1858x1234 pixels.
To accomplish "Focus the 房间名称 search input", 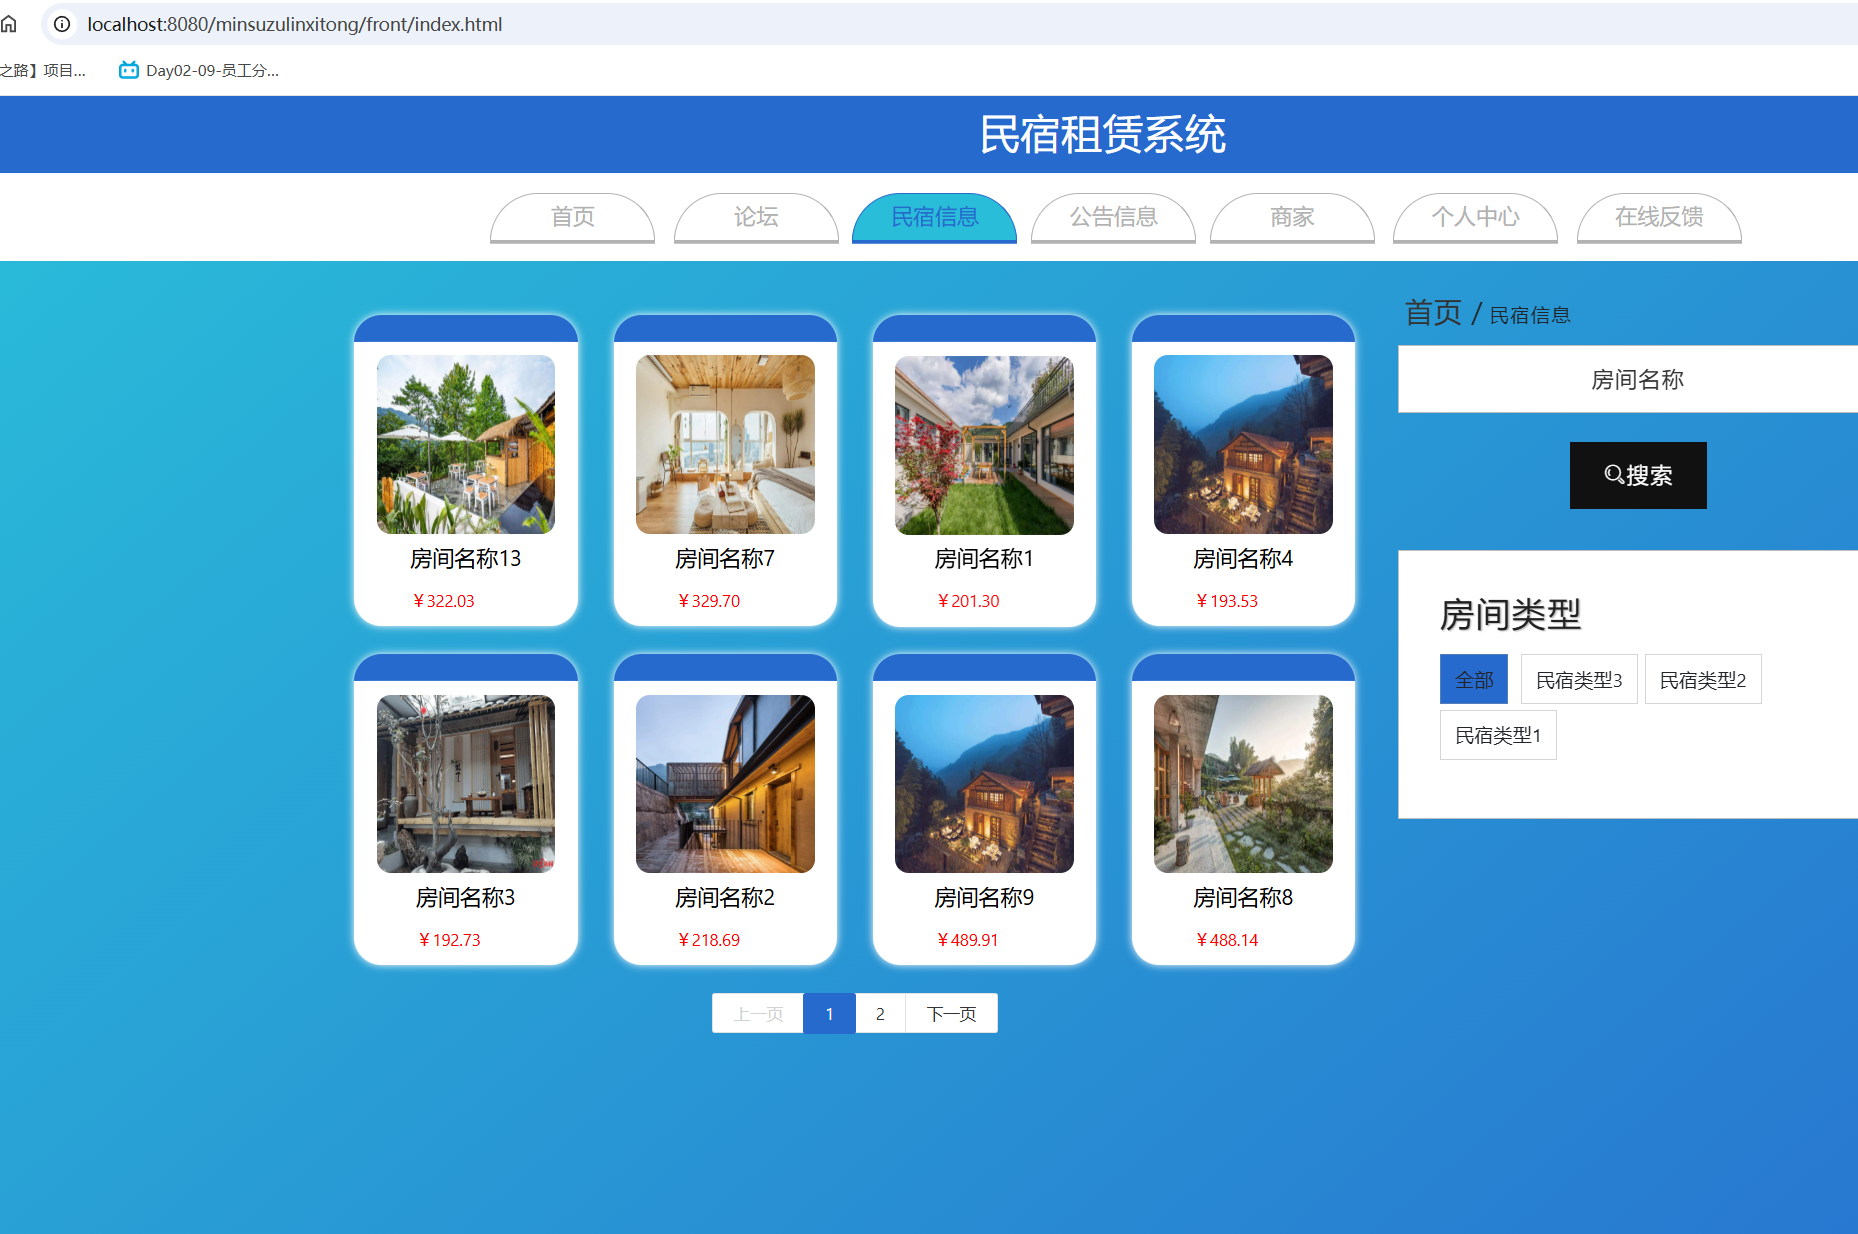I will (x=1628, y=380).
